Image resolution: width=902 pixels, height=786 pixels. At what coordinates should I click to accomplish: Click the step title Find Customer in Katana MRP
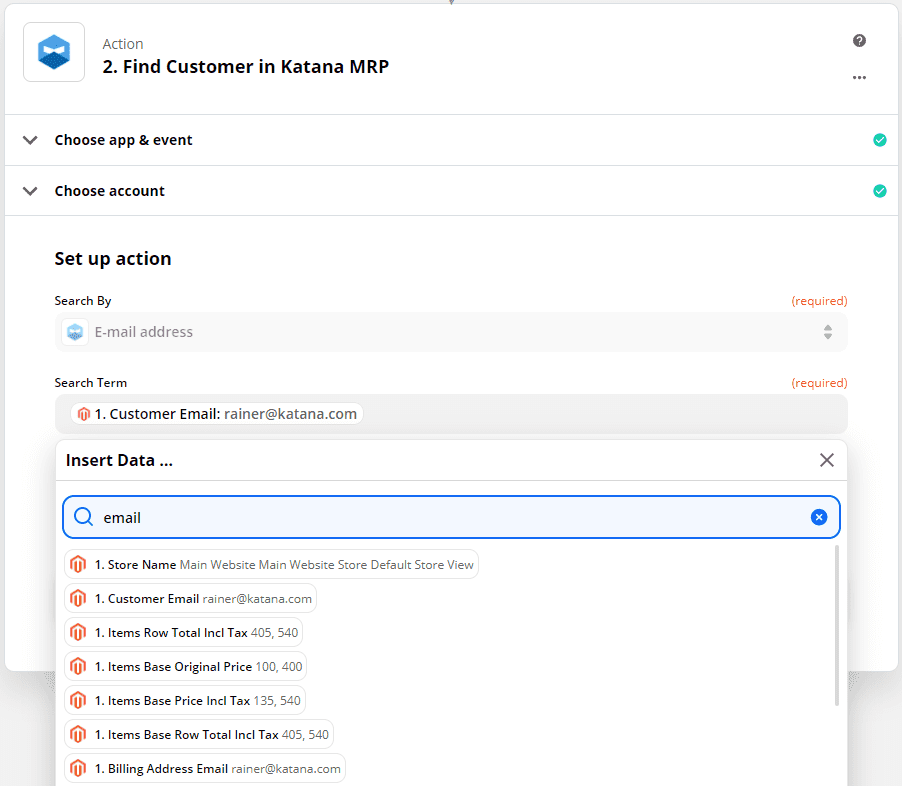pyautogui.click(x=246, y=67)
